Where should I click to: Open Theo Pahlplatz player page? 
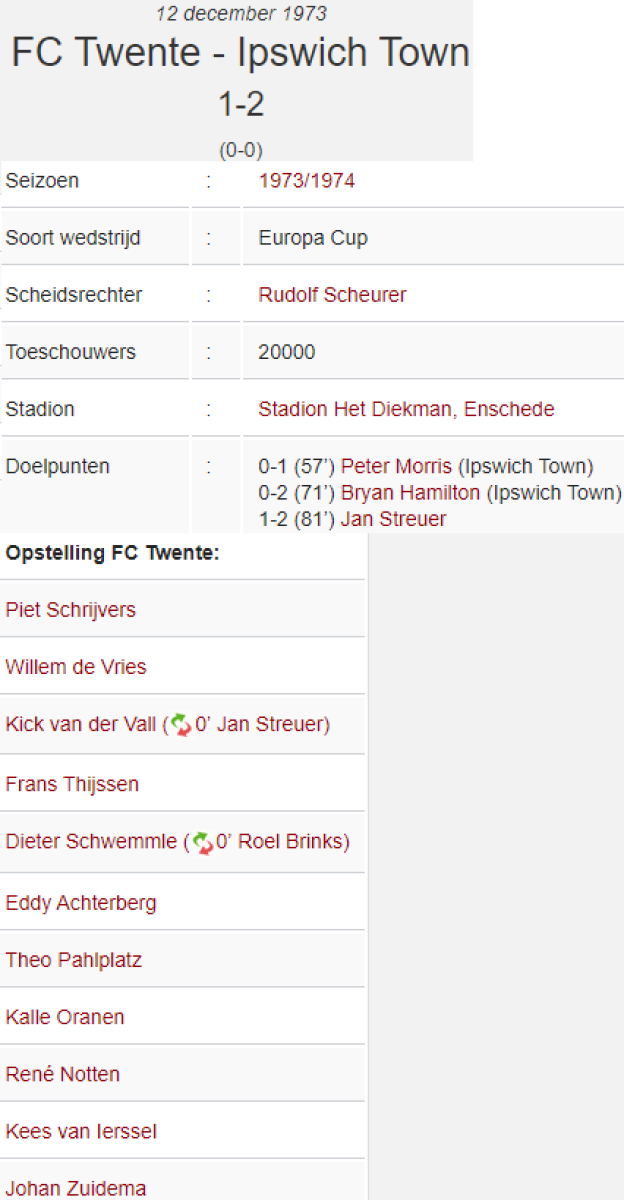tap(74, 960)
